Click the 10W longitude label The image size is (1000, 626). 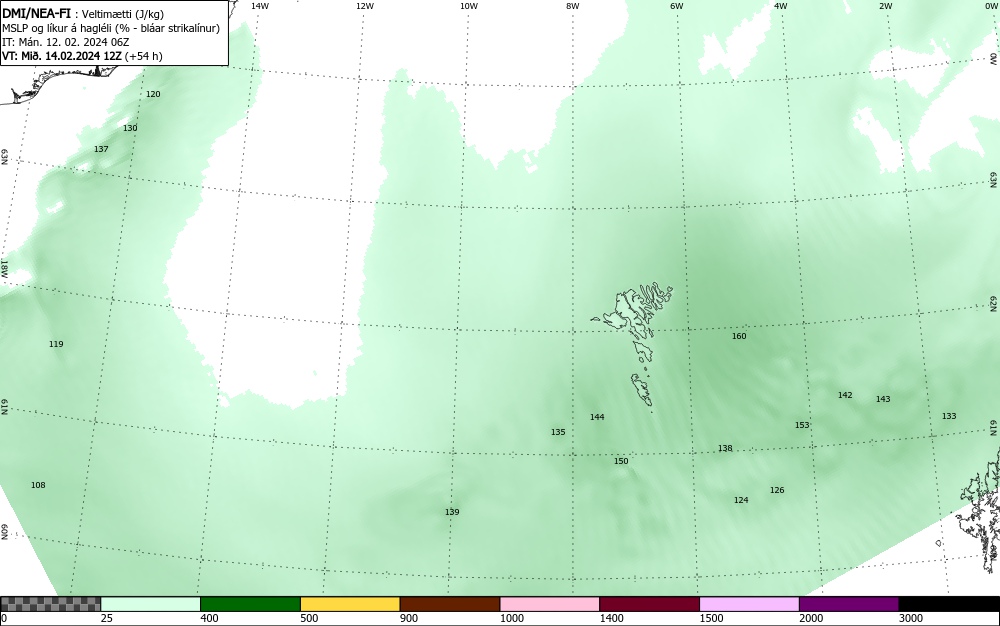coord(469,6)
